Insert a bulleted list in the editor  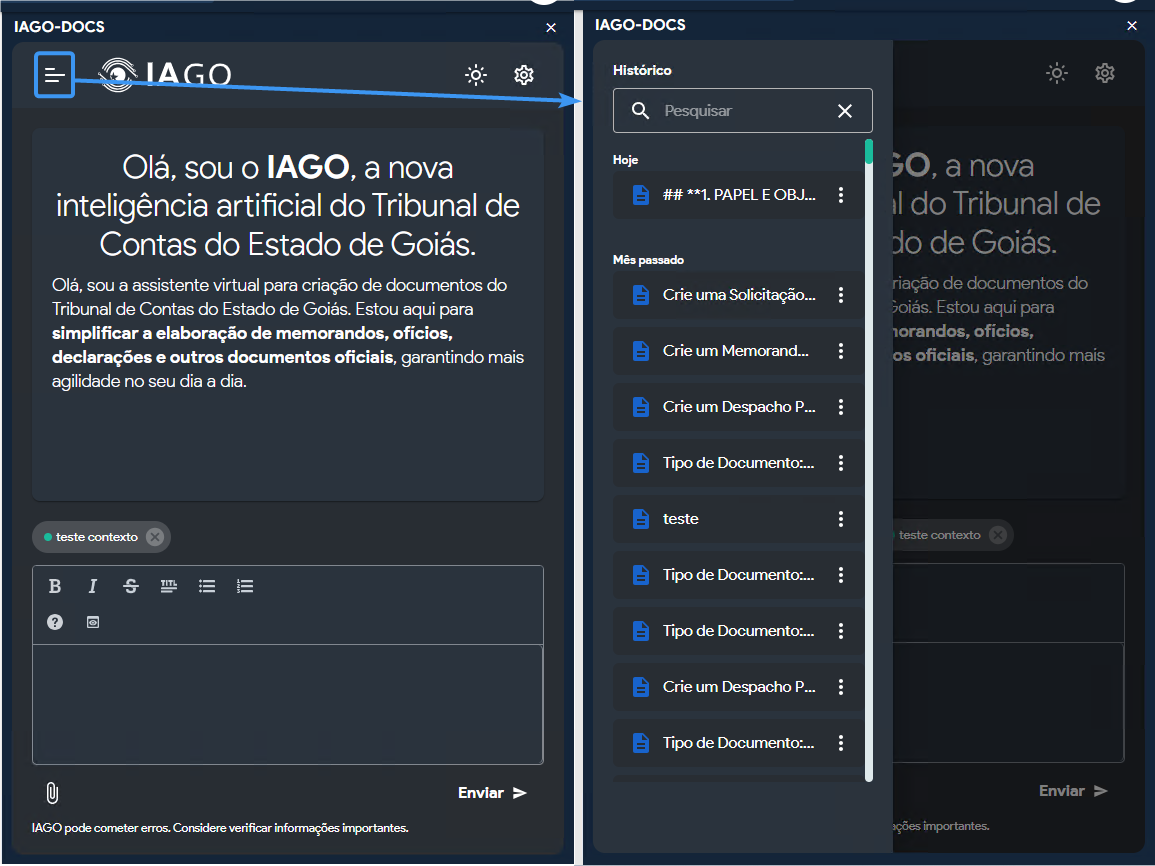pyautogui.click(x=207, y=586)
